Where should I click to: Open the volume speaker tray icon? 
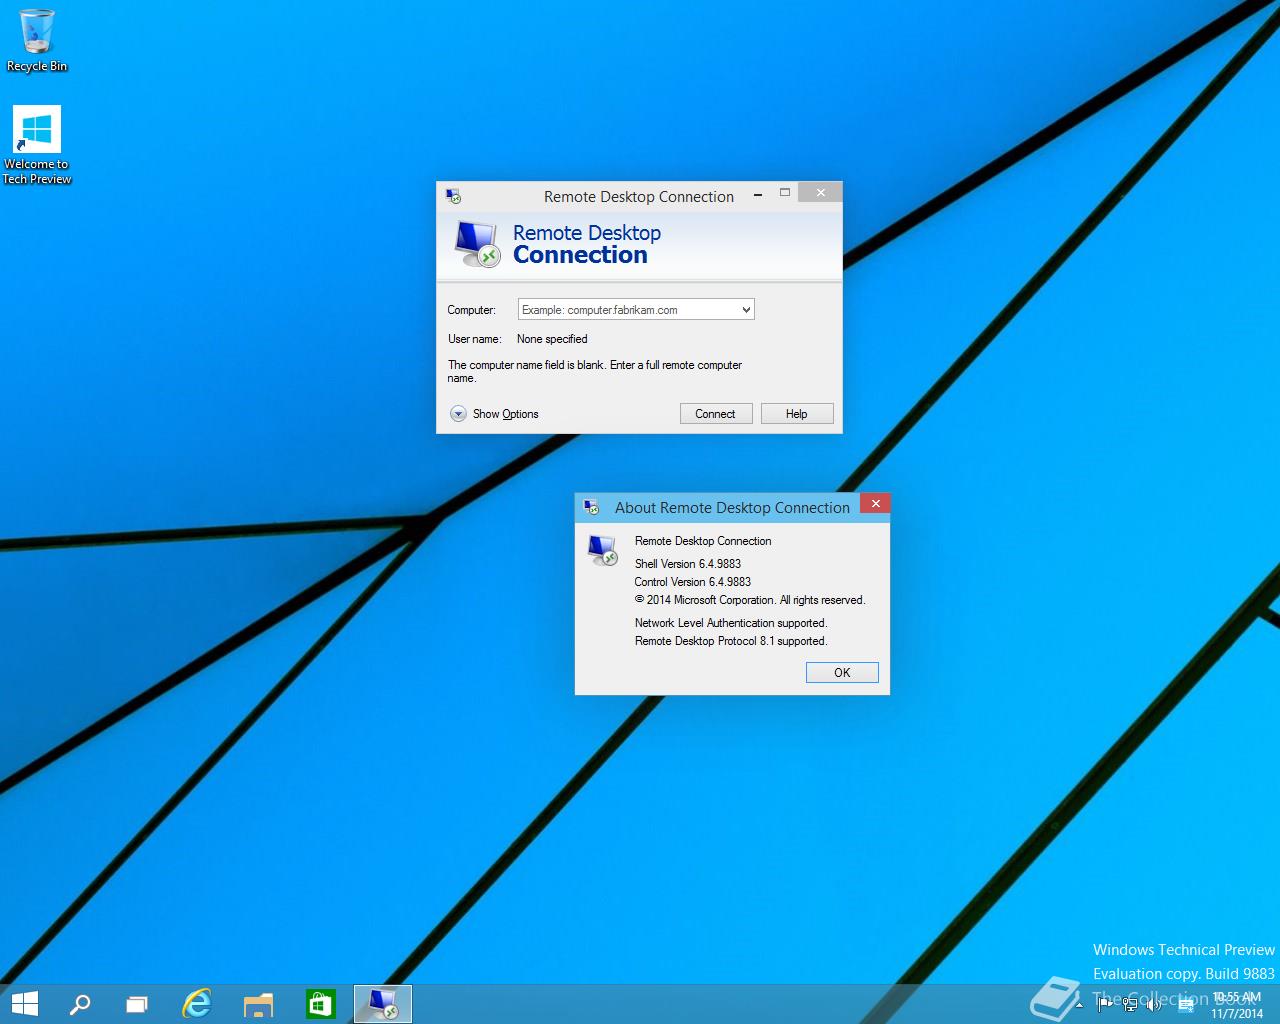[1153, 1004]
